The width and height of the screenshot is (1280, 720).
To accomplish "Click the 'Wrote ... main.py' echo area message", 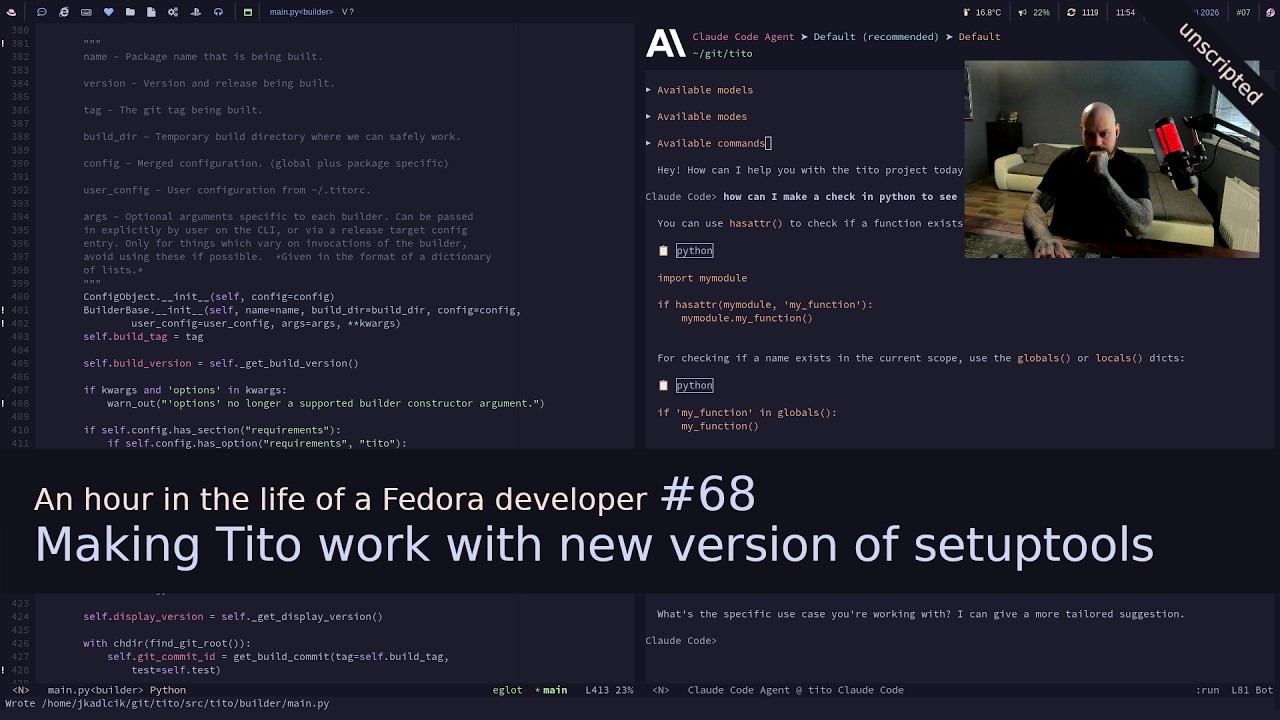I will tap(167, 704).
